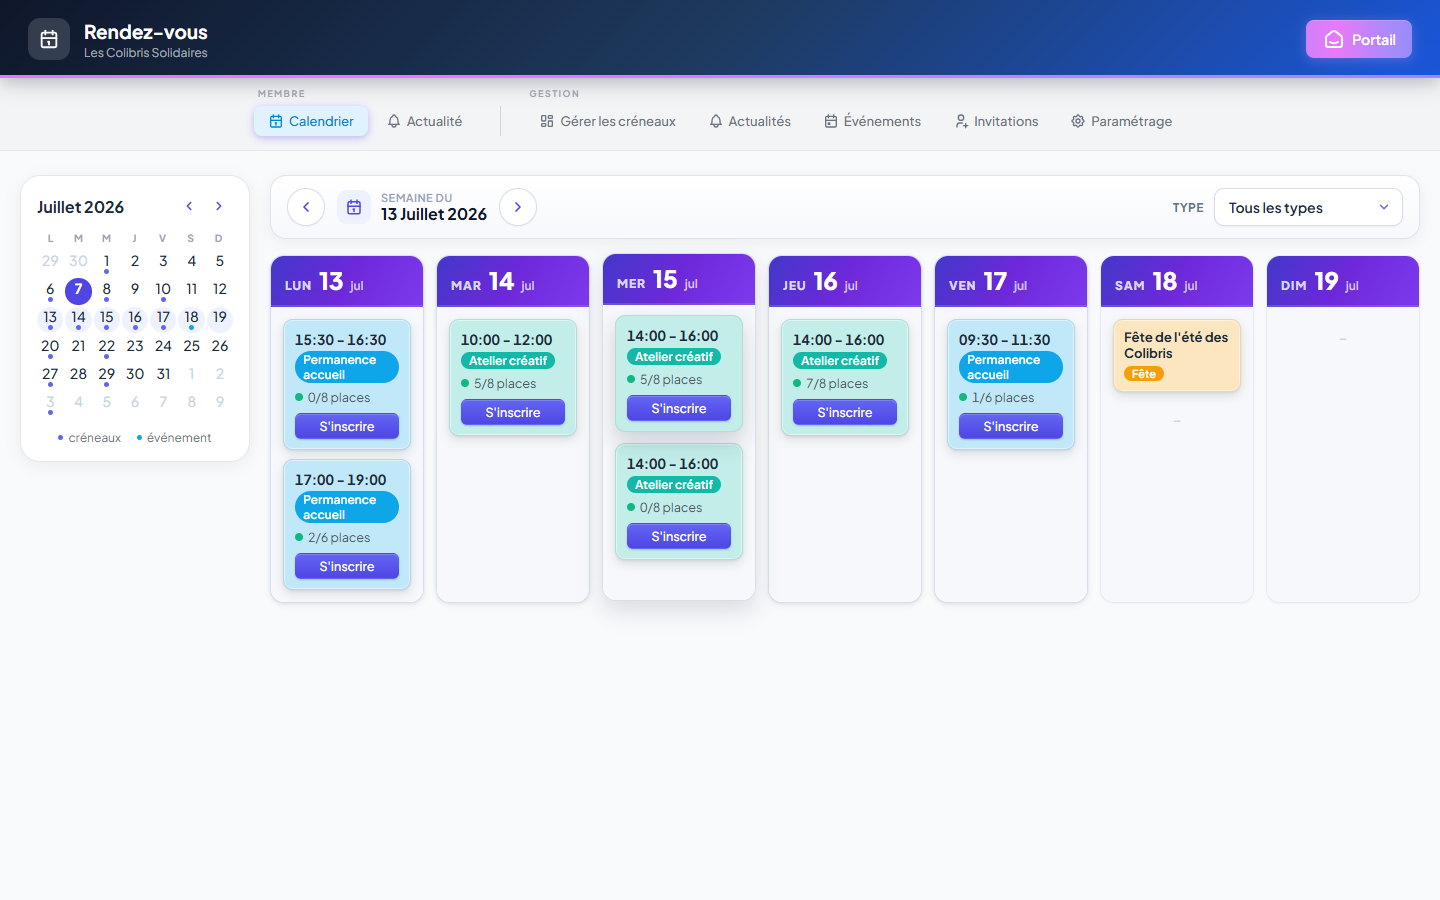Open Gérer les créneaux

click(608, 121)
